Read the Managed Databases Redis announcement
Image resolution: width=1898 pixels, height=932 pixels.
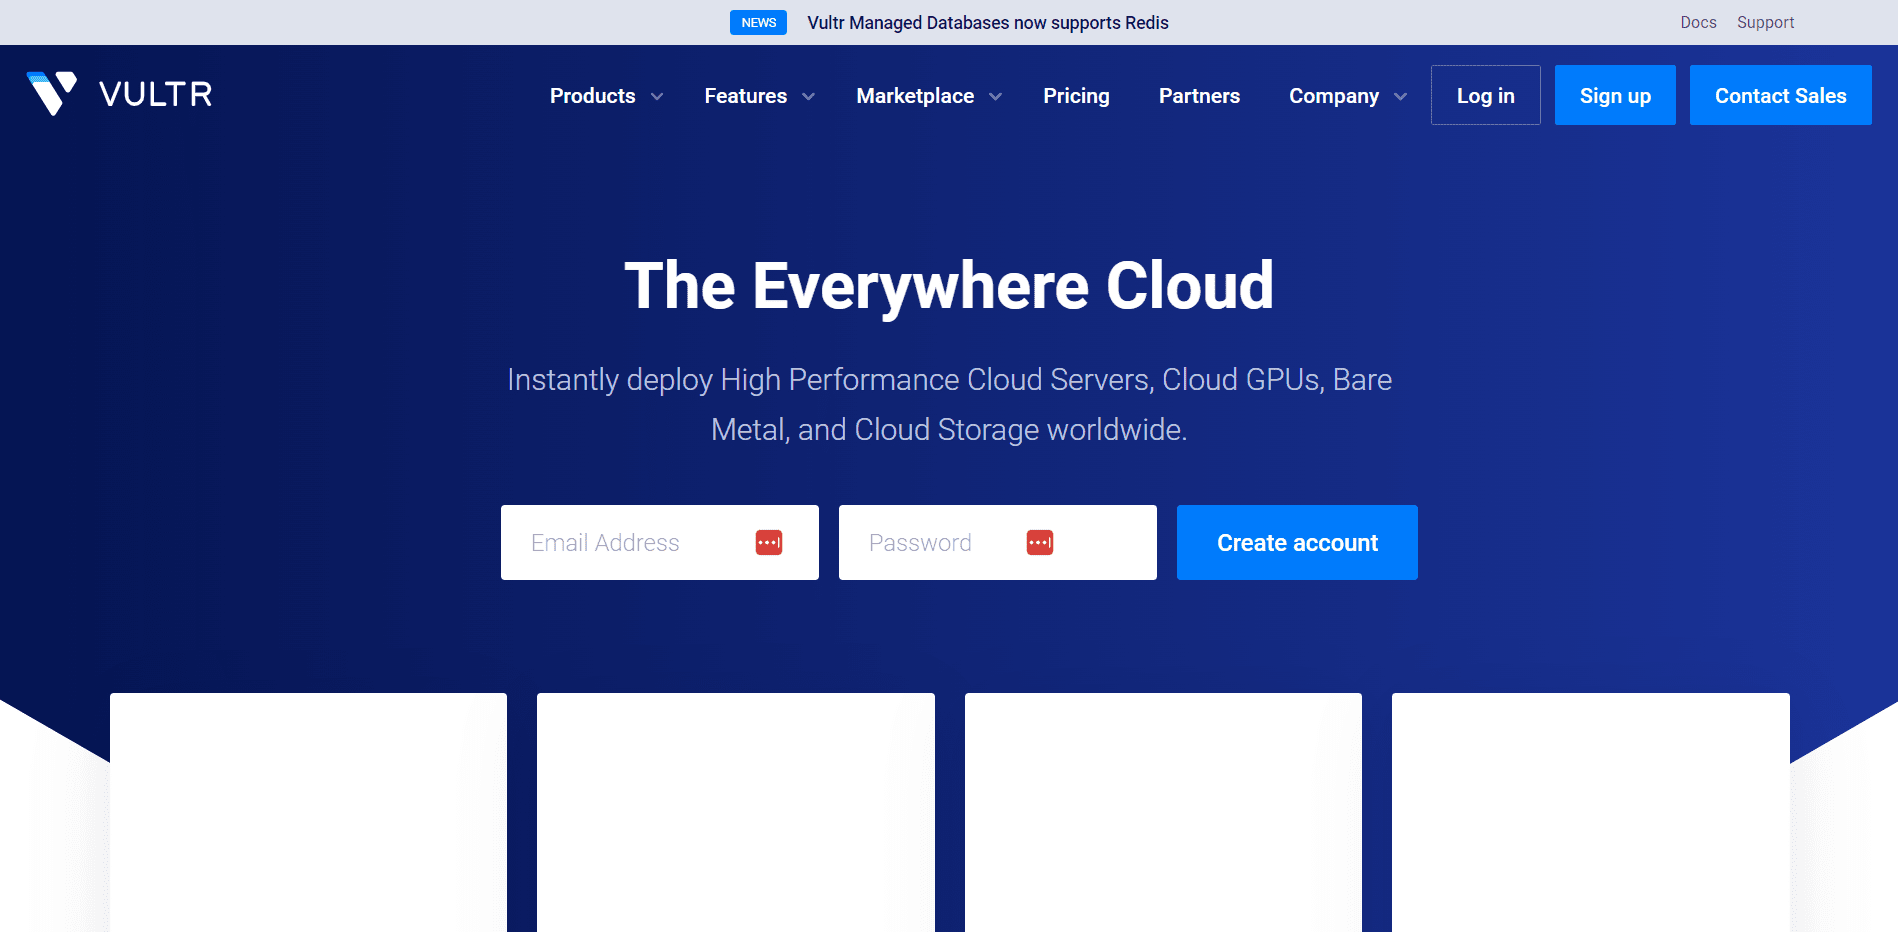987,23
